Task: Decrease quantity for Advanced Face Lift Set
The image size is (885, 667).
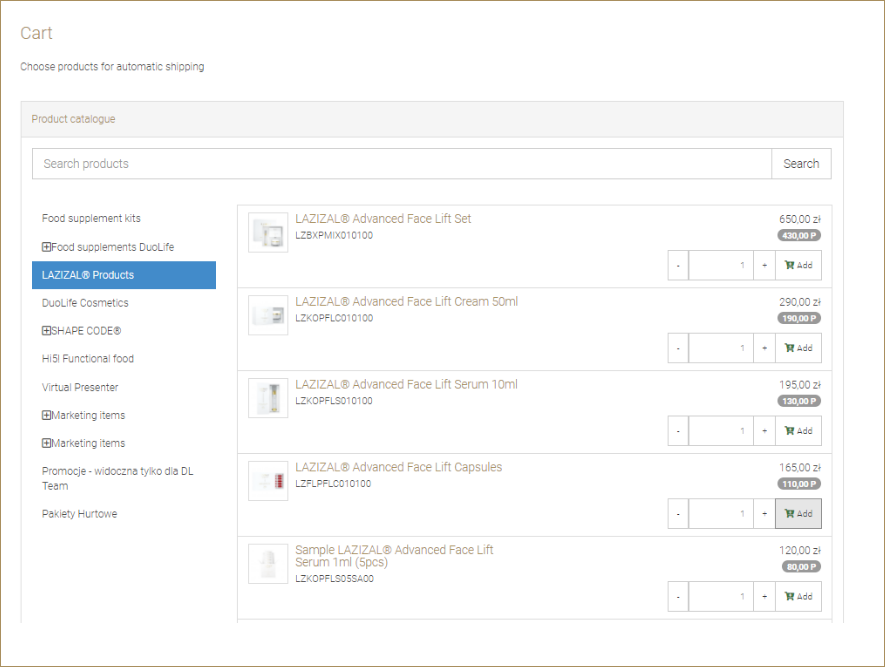Action: pyautogui.click(x=678, y=265)
